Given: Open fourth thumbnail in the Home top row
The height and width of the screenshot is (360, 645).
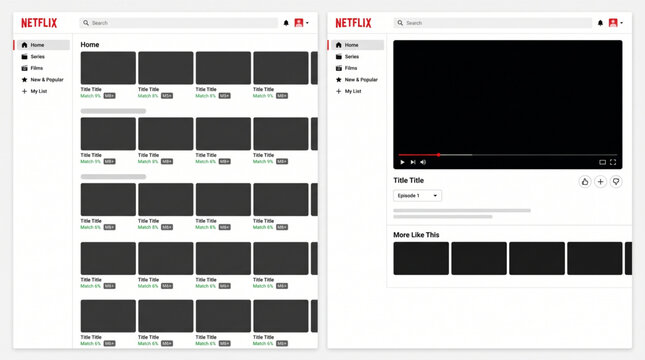Looking at the screenshot, I should point(281,68).
